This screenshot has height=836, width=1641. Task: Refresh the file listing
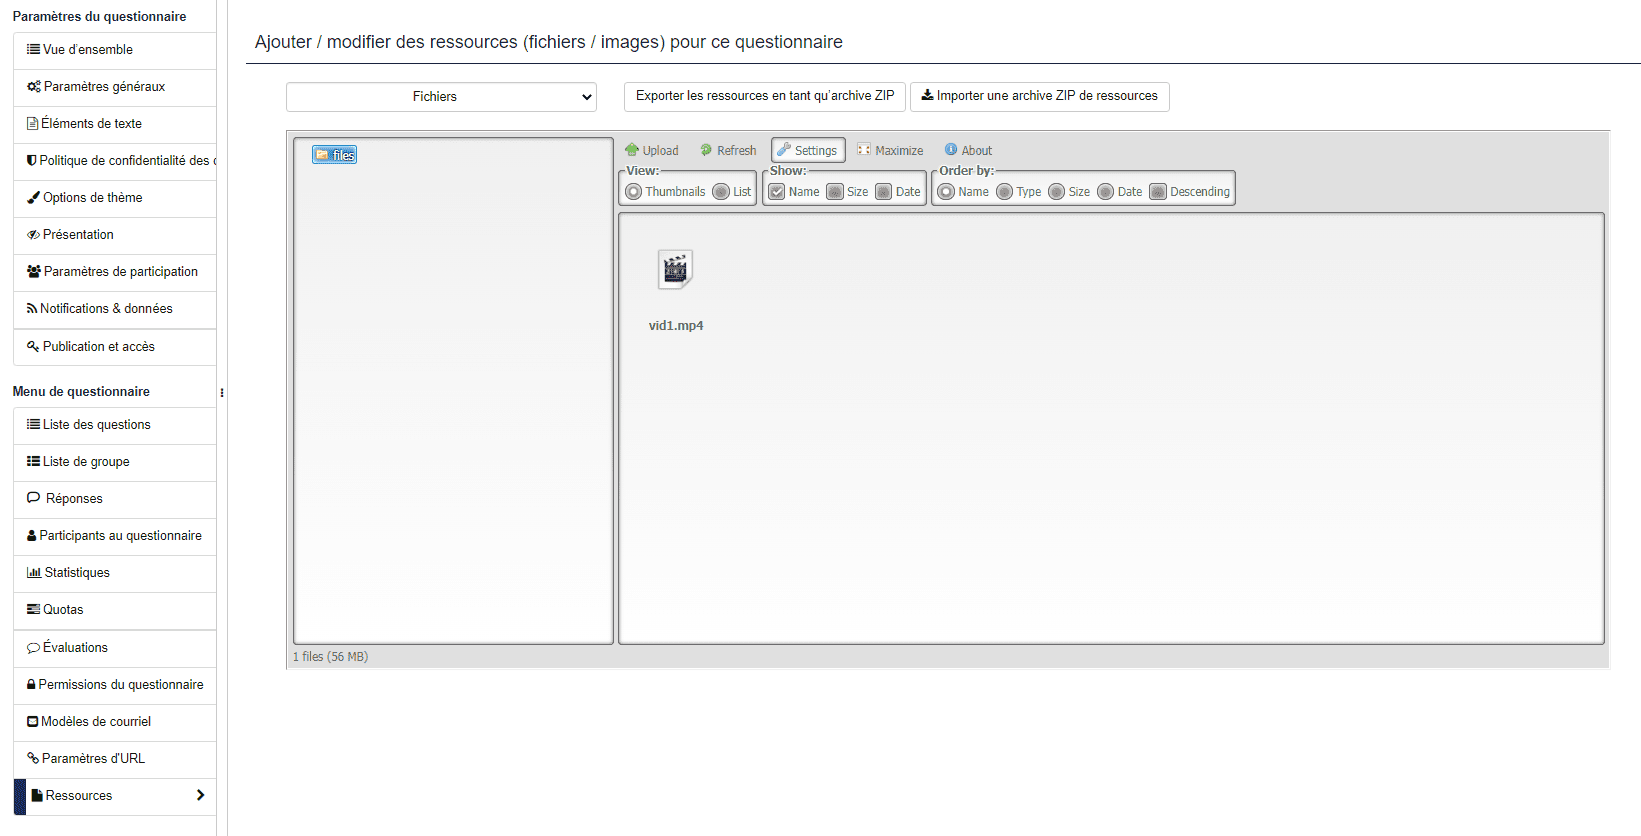pyautogui.click(x=728, y=150)
